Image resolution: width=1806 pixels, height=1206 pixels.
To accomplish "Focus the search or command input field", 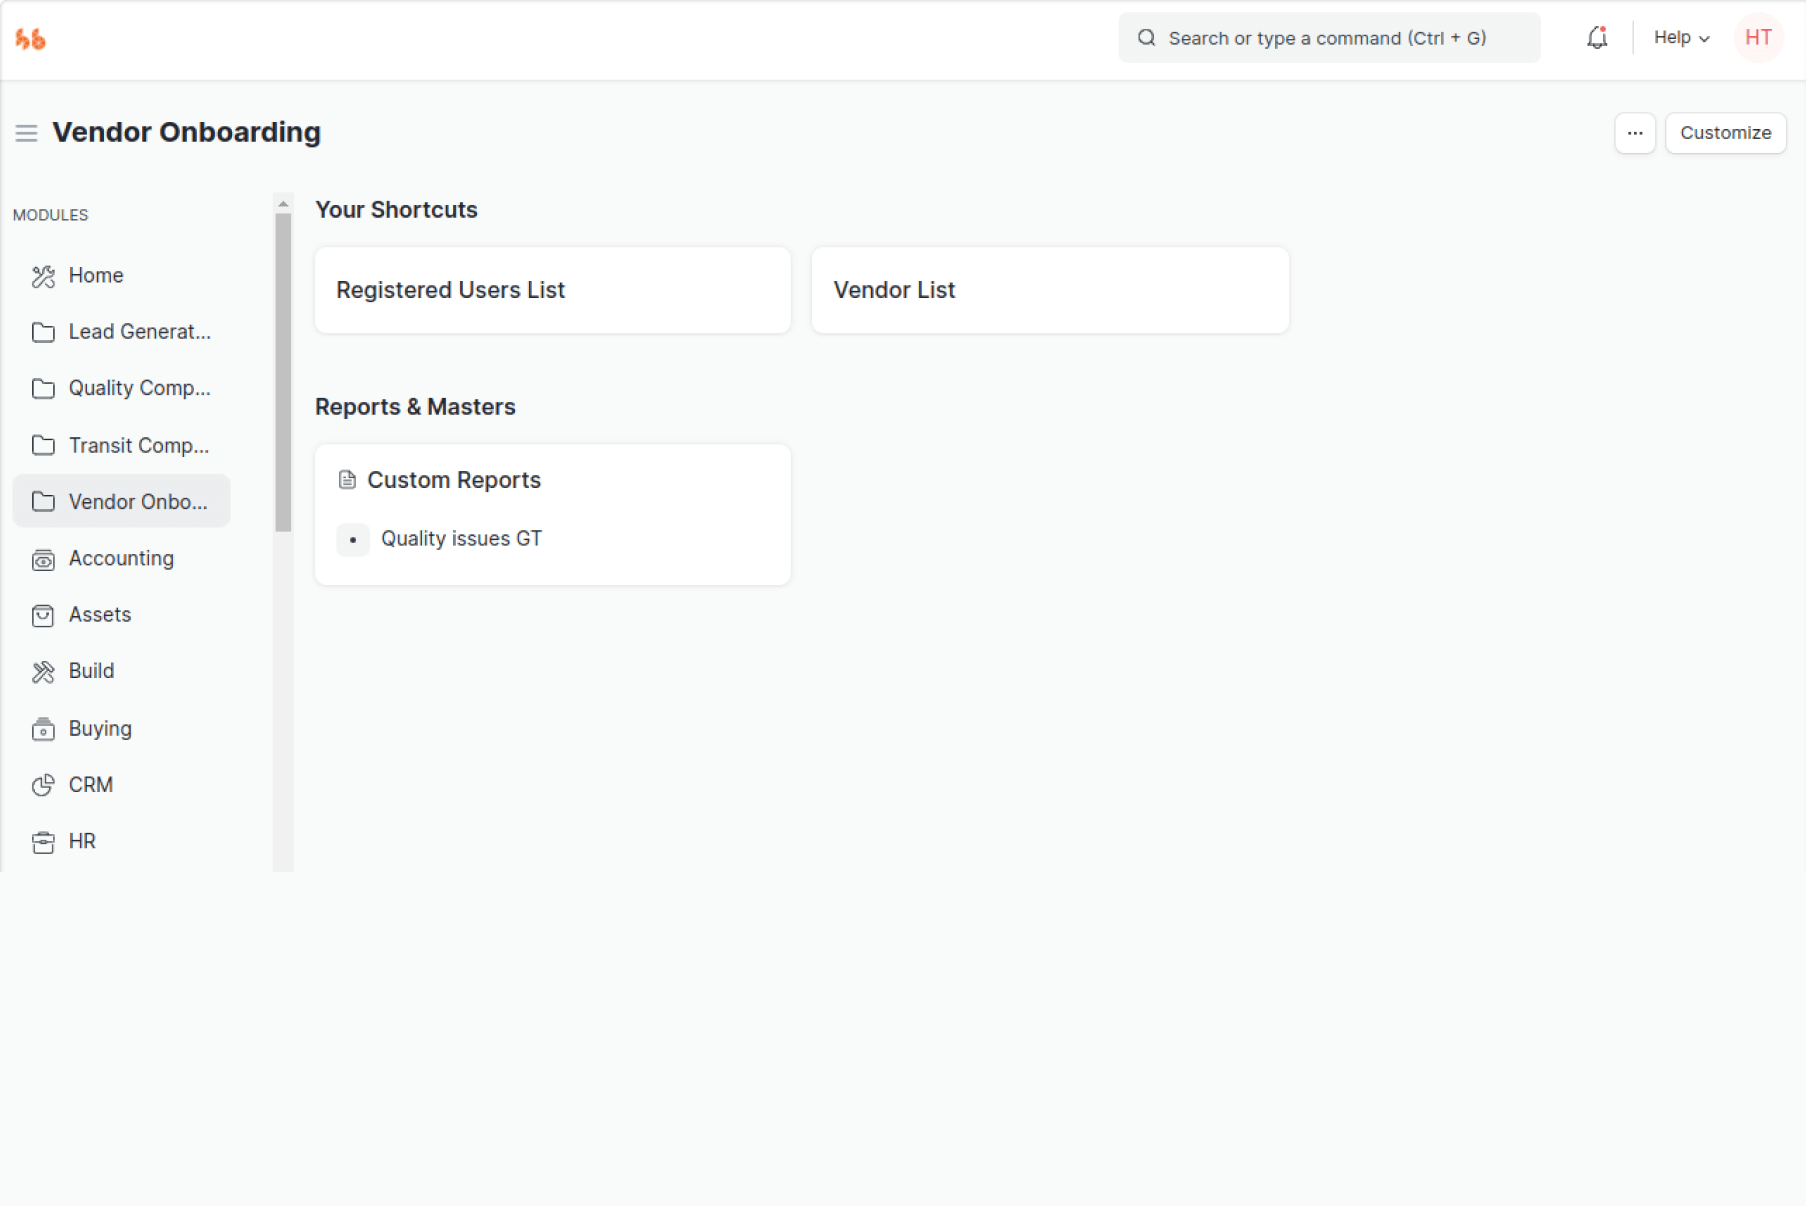I will point(1328,38).
